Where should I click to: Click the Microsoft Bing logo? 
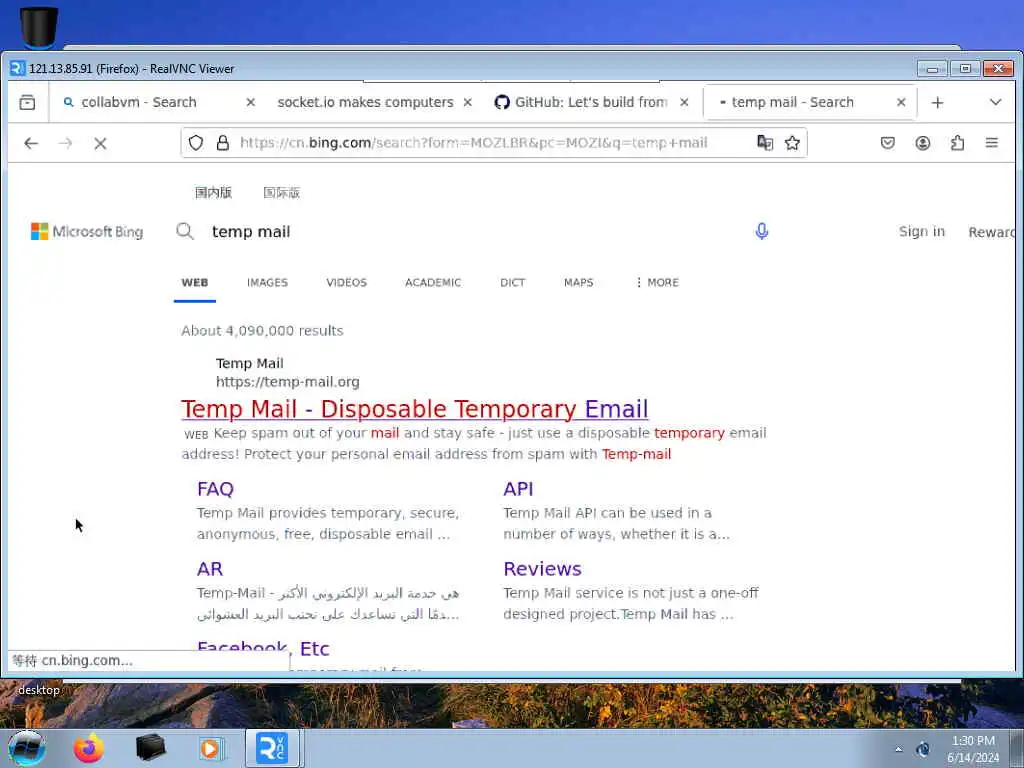pos(87,232)
